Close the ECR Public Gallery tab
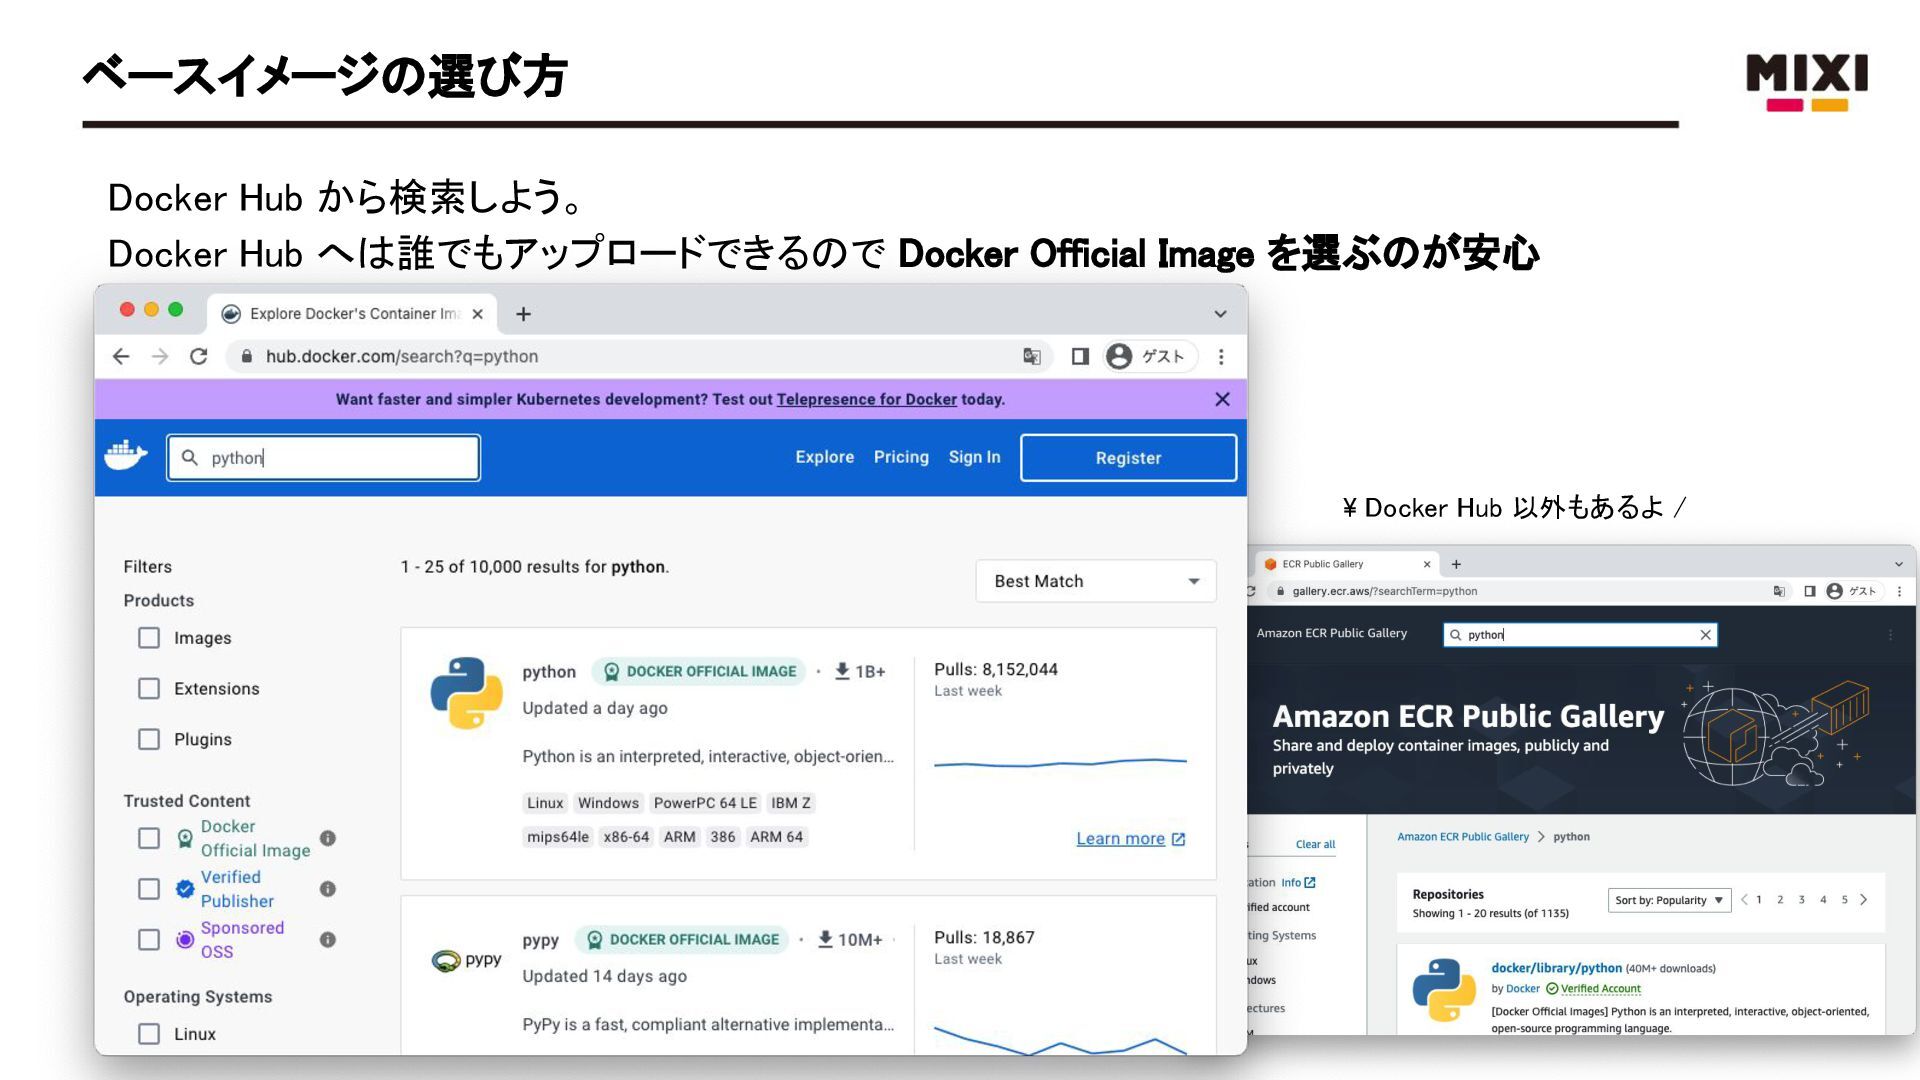The width and height of the screenshot is (1920, 1080). click(1427, 564)
